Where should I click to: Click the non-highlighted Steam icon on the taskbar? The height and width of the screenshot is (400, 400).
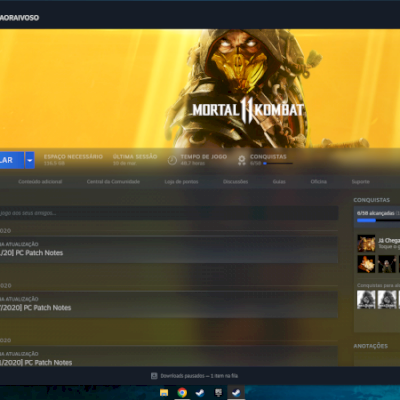pyautogui.click(x=200, y=392)
